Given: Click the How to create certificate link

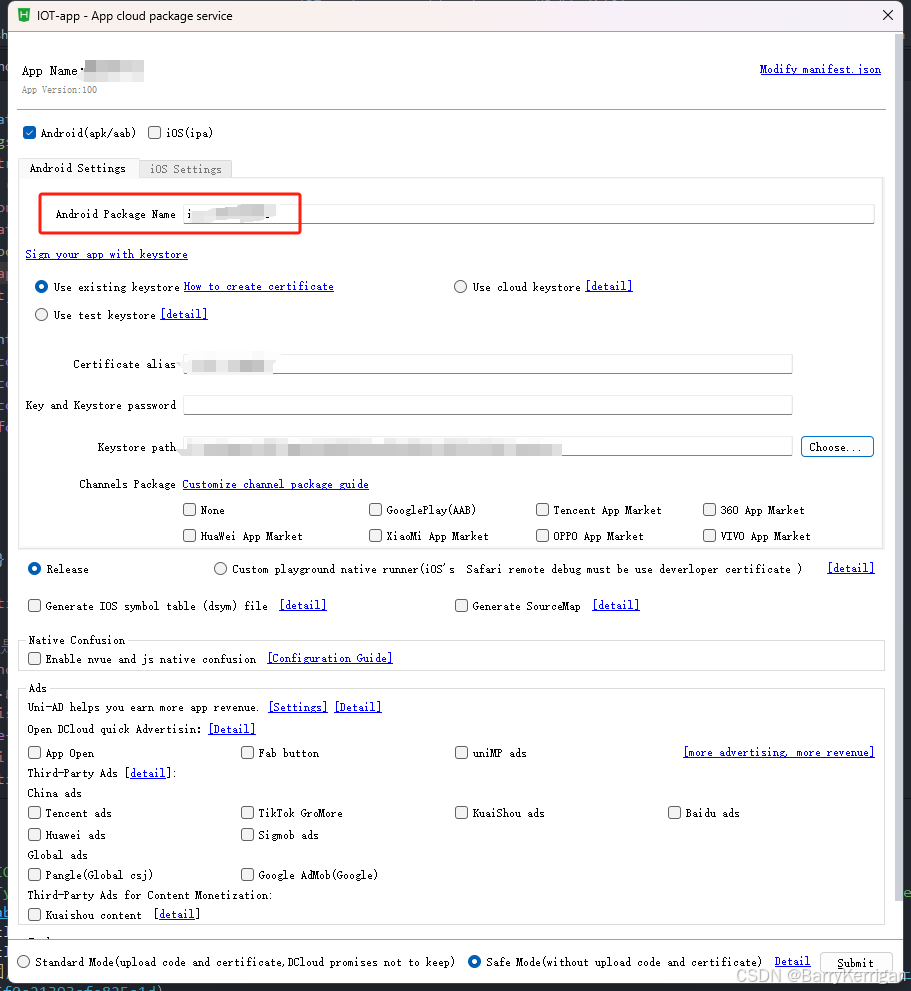Looking at the screenshot, I should pos(258,286).
